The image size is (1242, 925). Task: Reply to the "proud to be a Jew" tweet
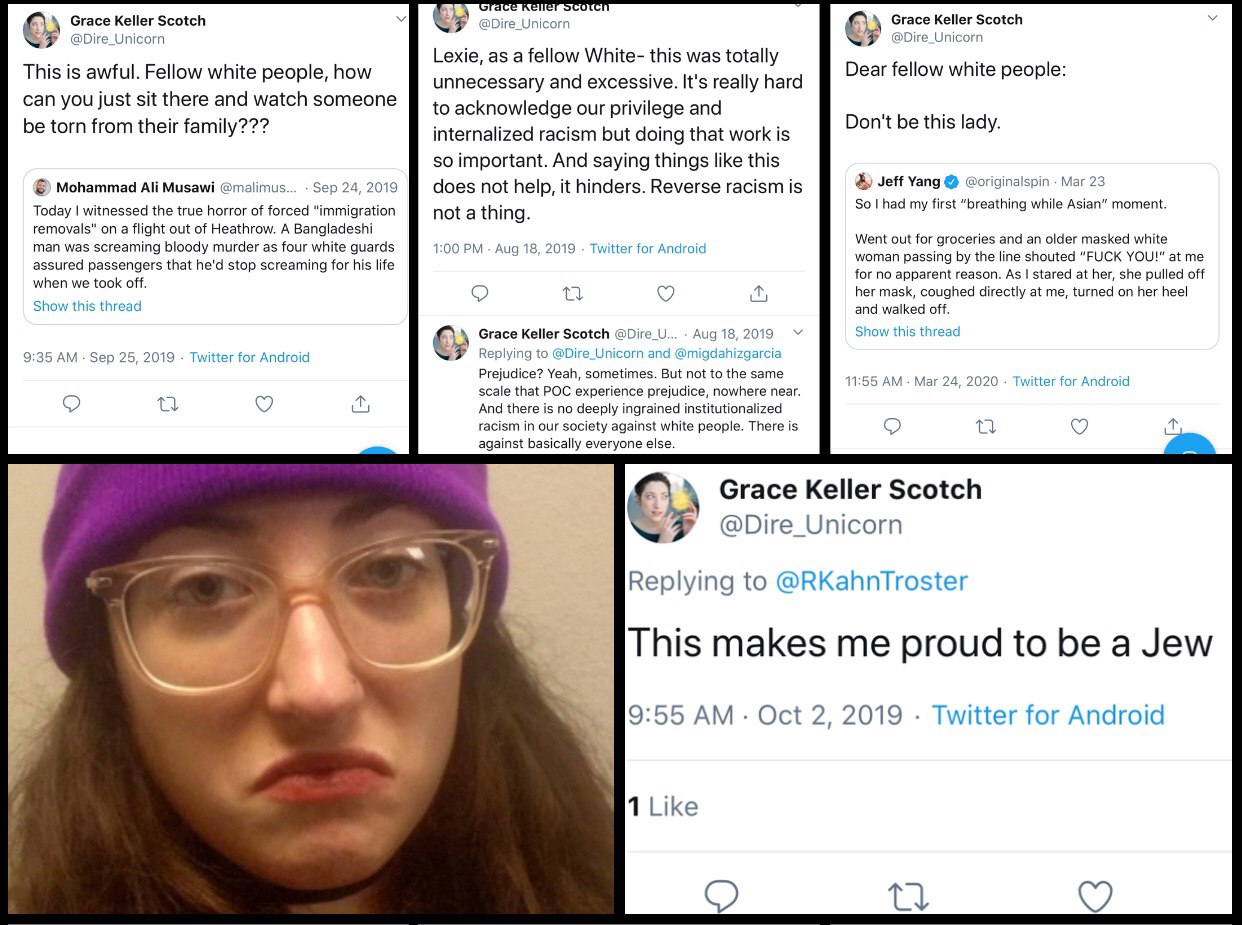(x=721, y=895)
